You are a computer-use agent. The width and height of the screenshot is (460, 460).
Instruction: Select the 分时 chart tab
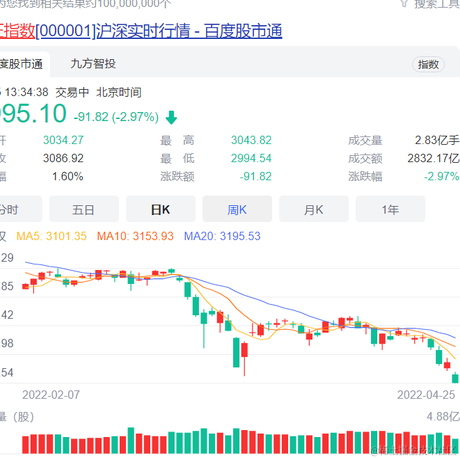(21, 209)
